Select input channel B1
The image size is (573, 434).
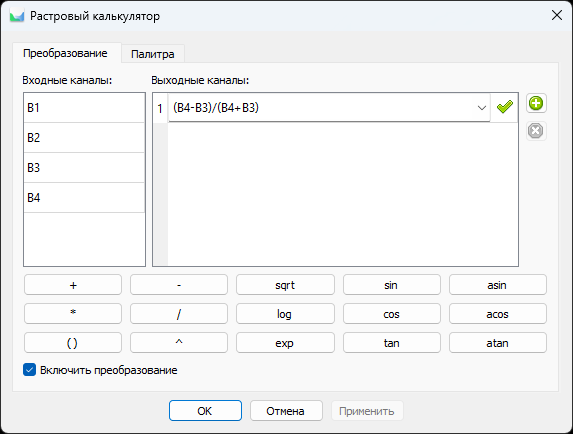(84, 108)
